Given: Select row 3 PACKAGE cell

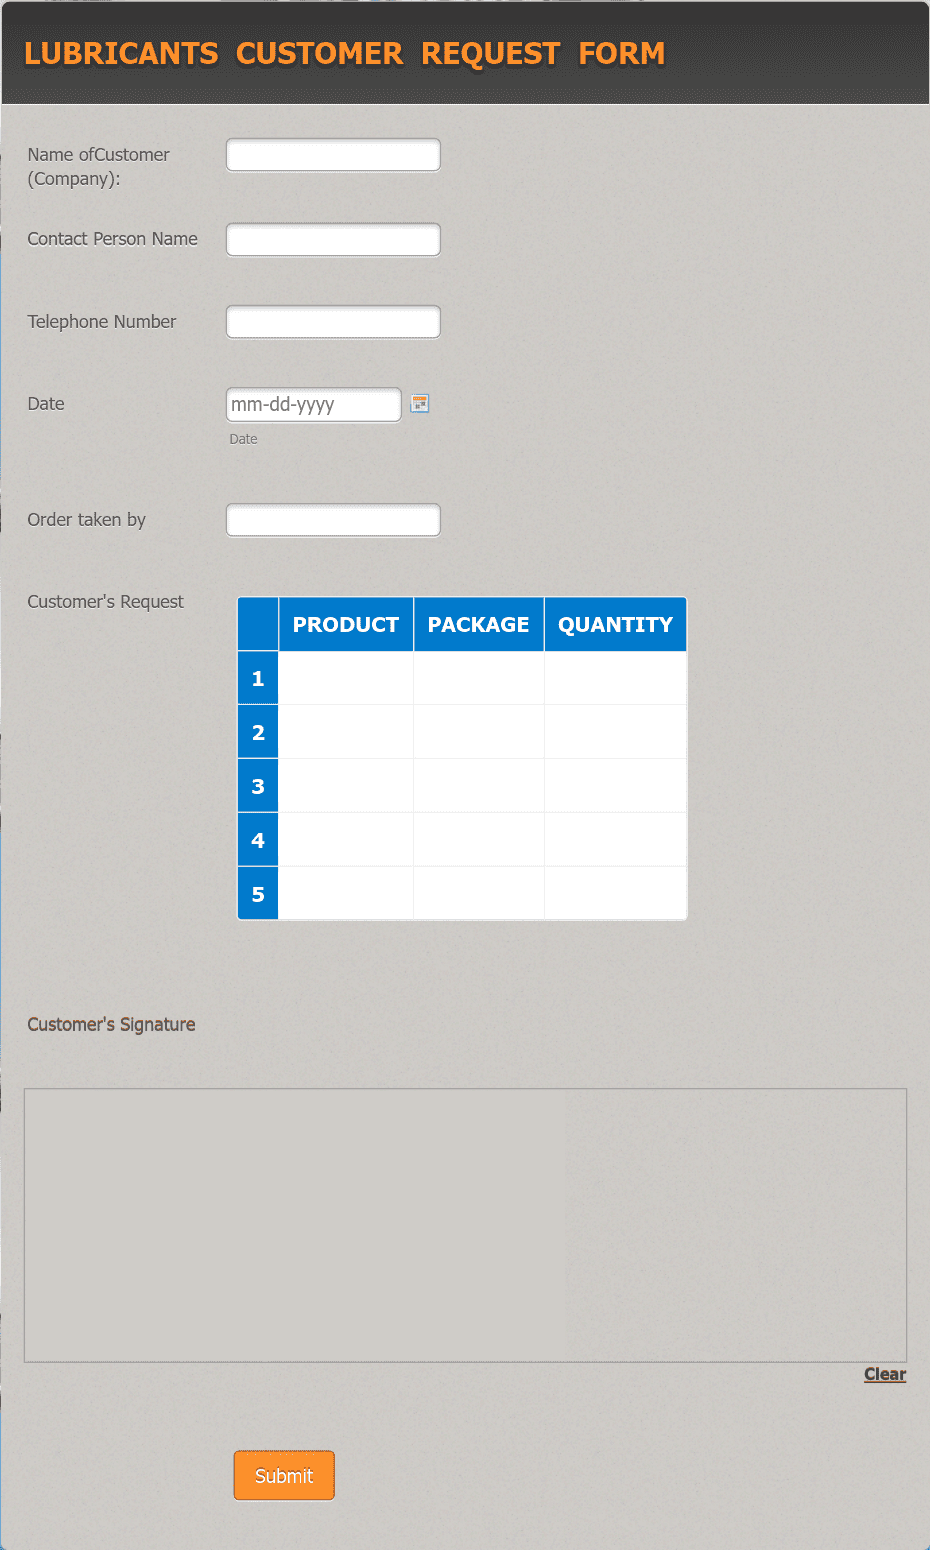Looking at the screenshot, I should (x=479, y=786).
